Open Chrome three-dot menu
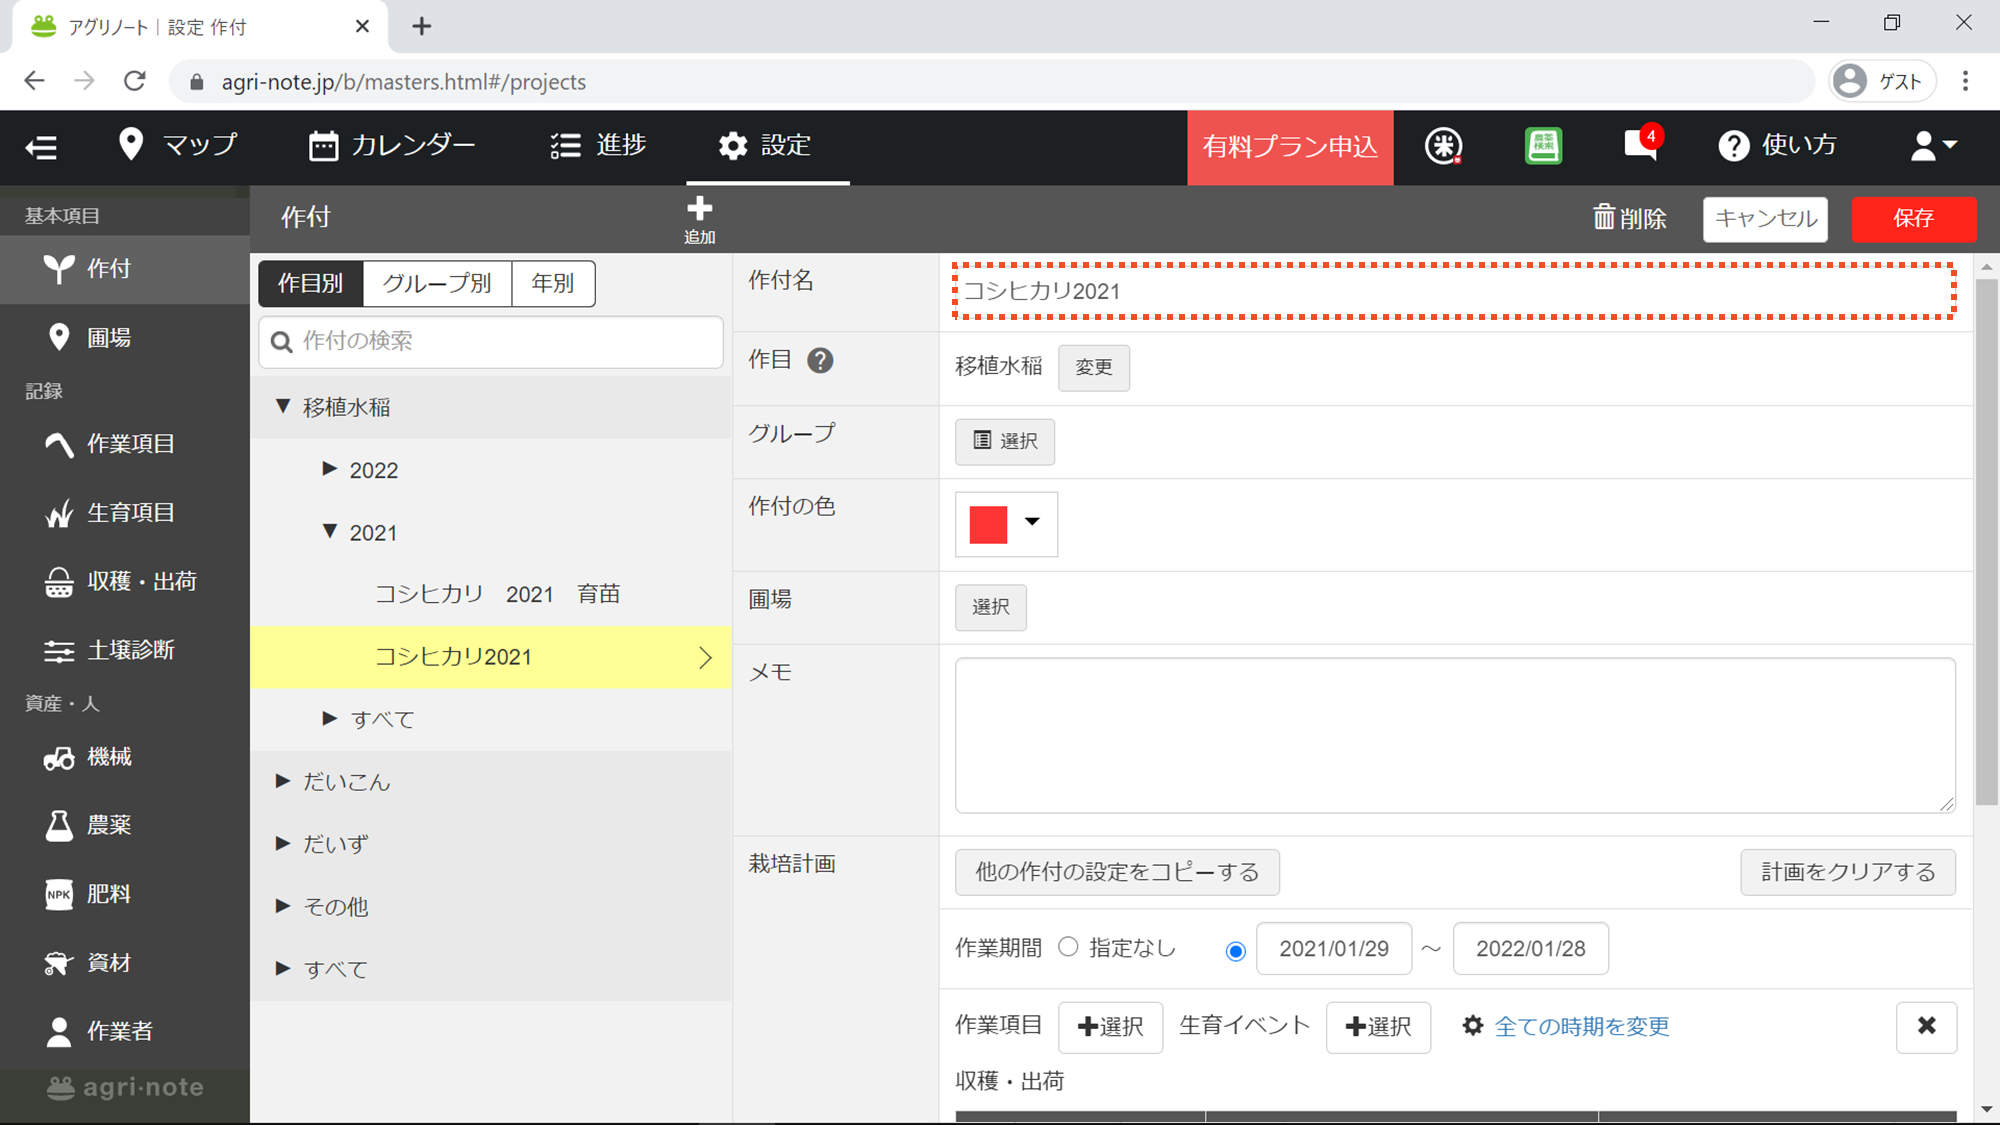This screenshot has width=2000, height=1125. [1965, 81]
